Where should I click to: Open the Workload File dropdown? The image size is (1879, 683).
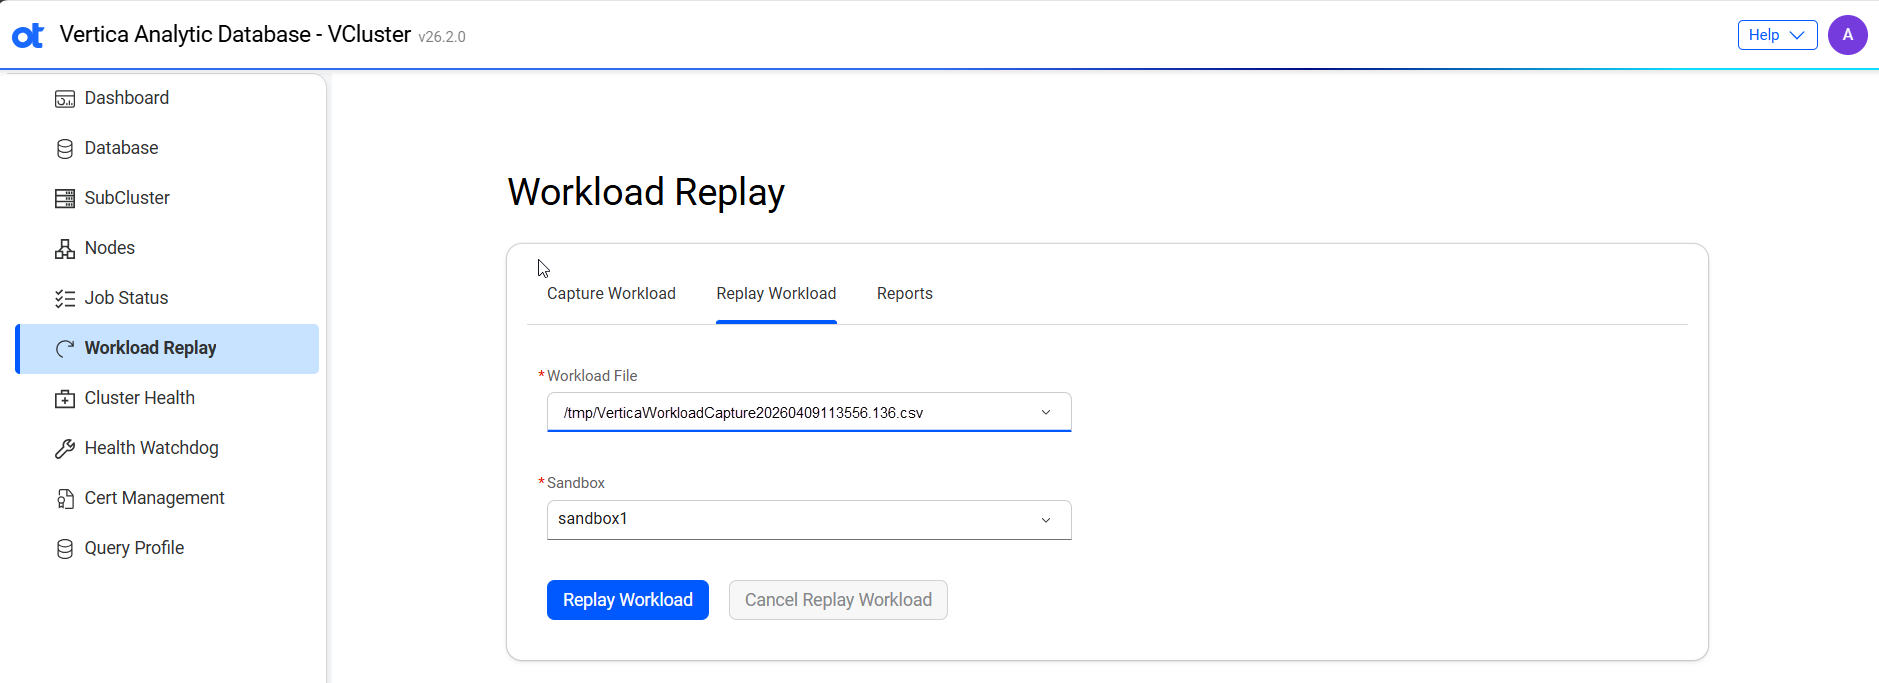[x=809, y=412]
